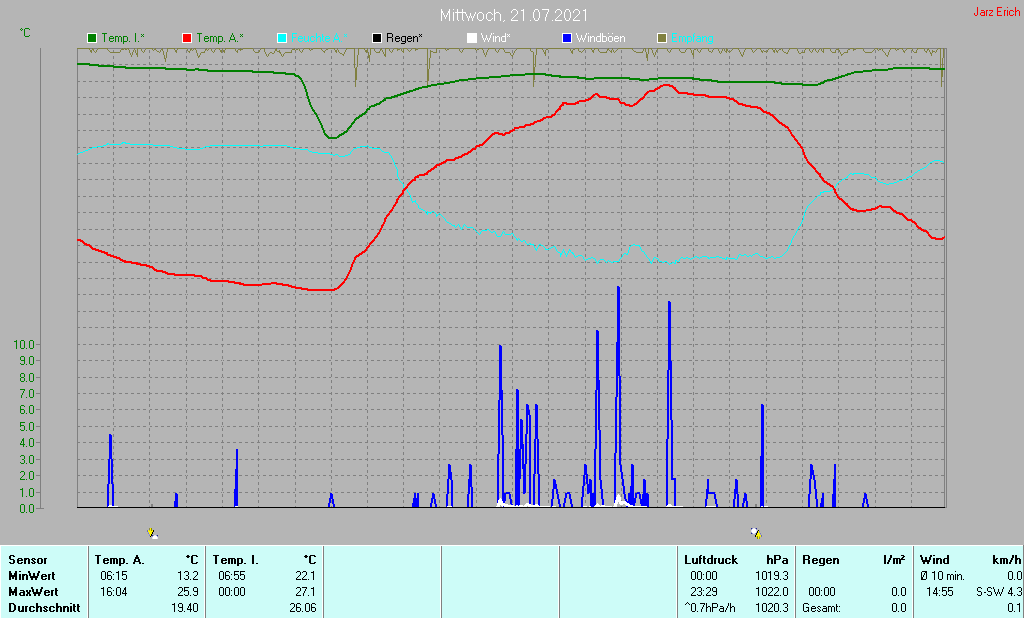1024x618 pixels.
Task: Click the 'Temp. A.*' legend label
Action: point(220,39)
